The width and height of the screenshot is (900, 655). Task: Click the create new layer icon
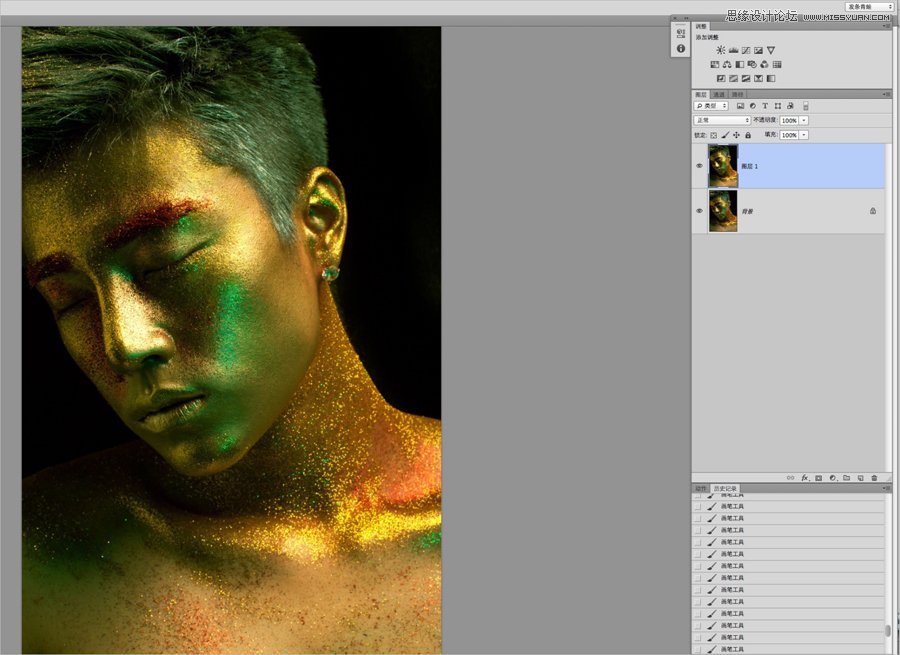[x=860, y=478]
